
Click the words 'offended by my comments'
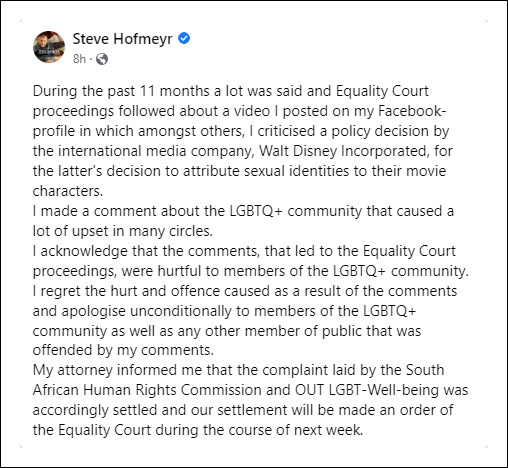click(123, 350)
